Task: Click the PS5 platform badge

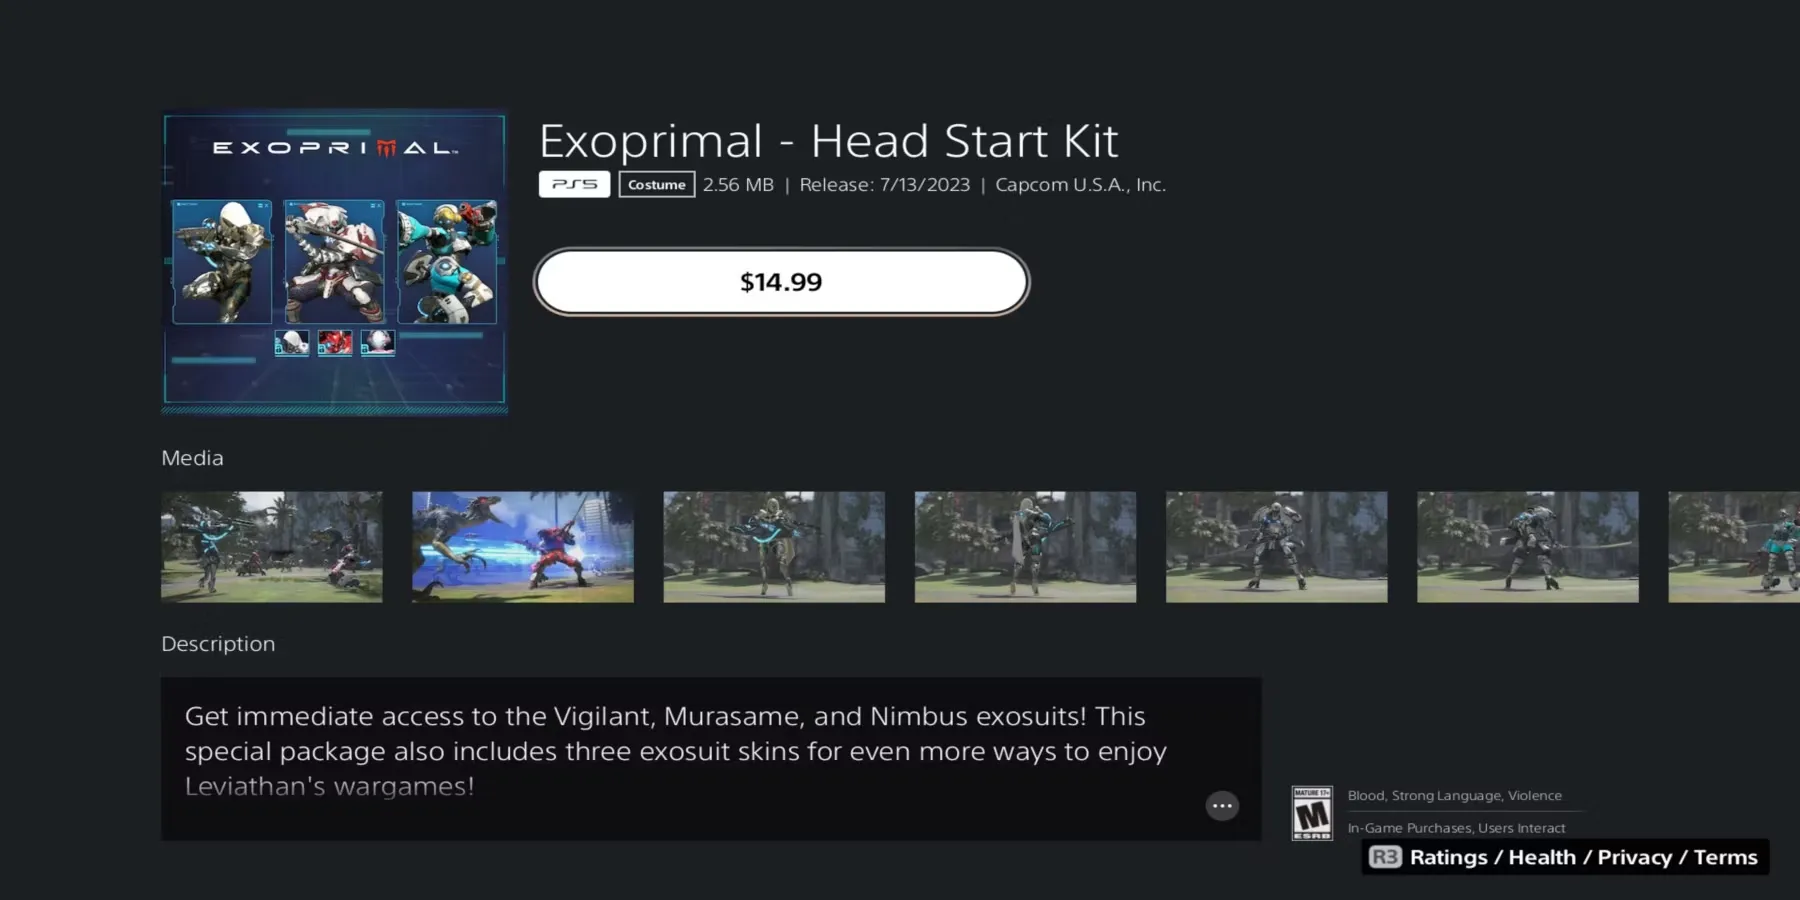Action: click(574, 184)
